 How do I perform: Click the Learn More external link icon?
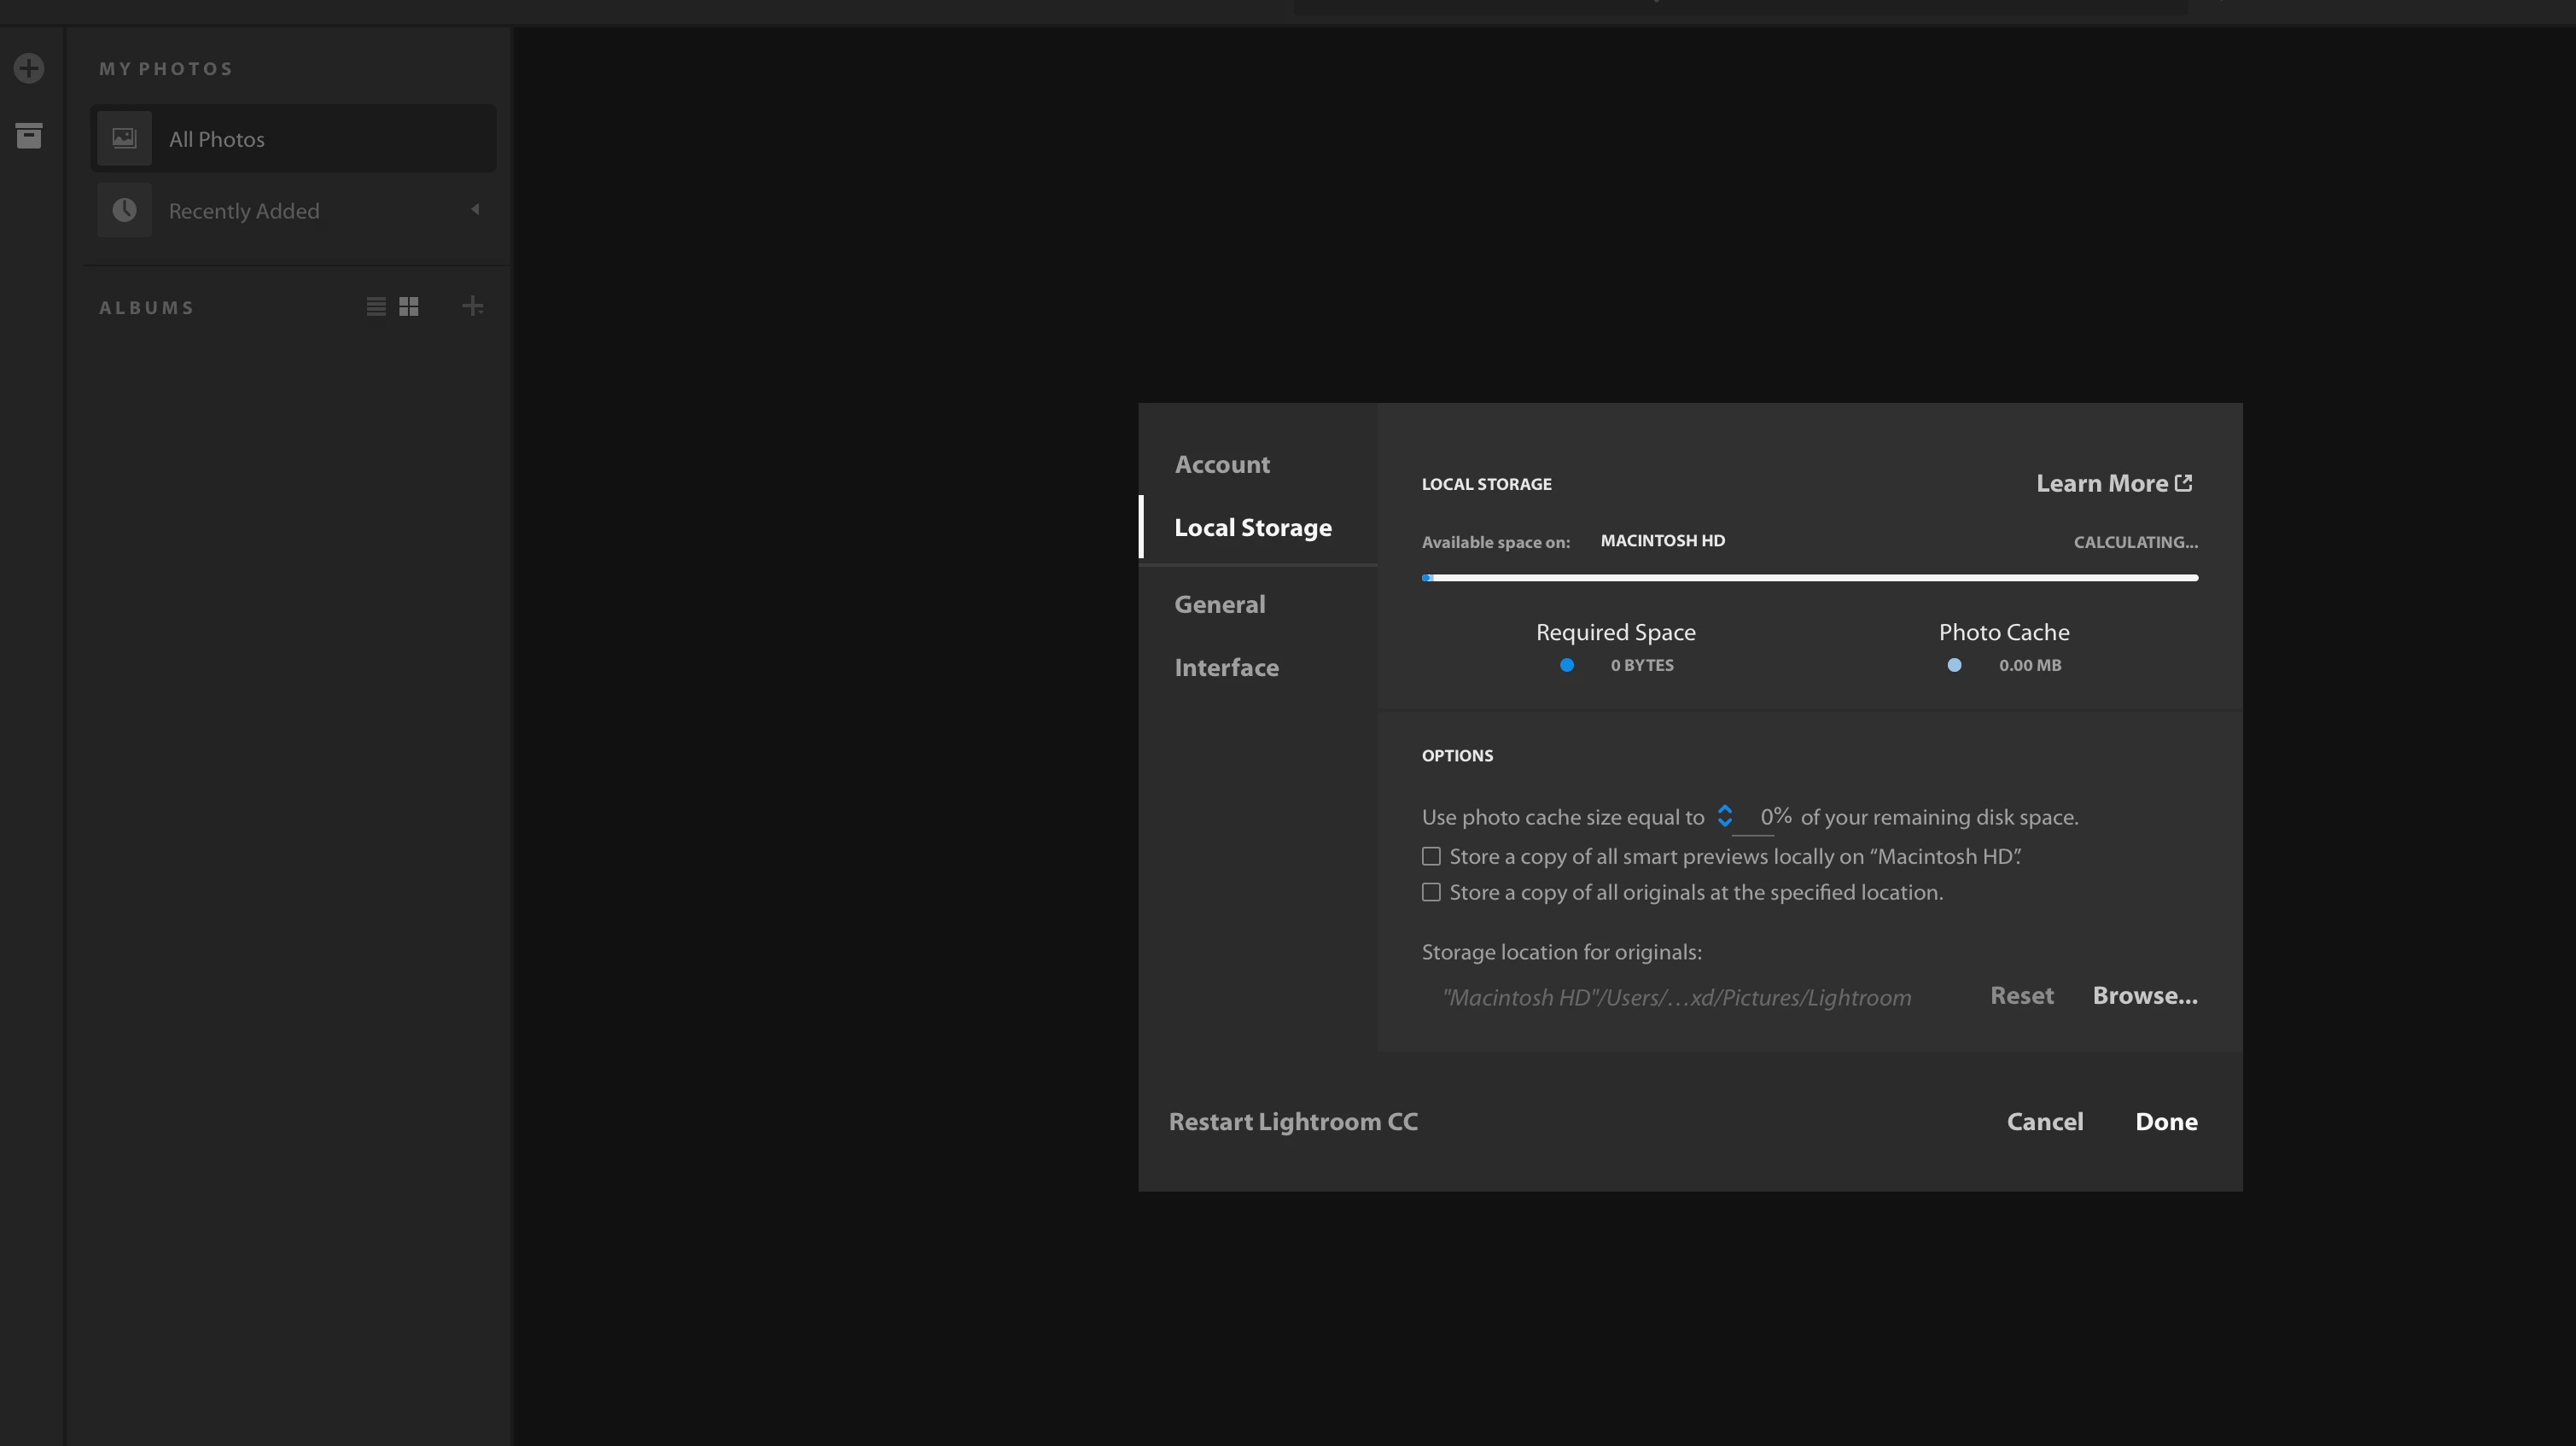(x=2184, y=483)
